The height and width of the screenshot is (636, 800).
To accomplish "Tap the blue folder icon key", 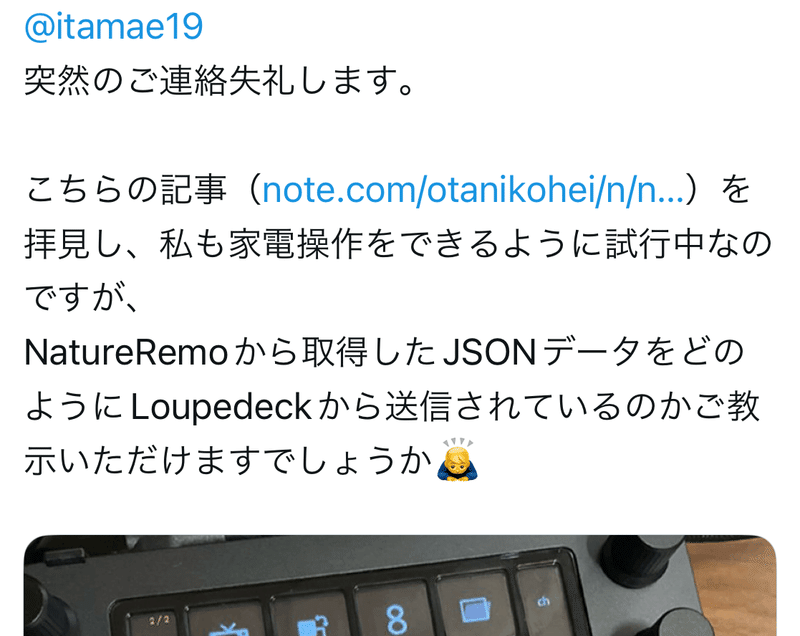I will click(475, 610).
